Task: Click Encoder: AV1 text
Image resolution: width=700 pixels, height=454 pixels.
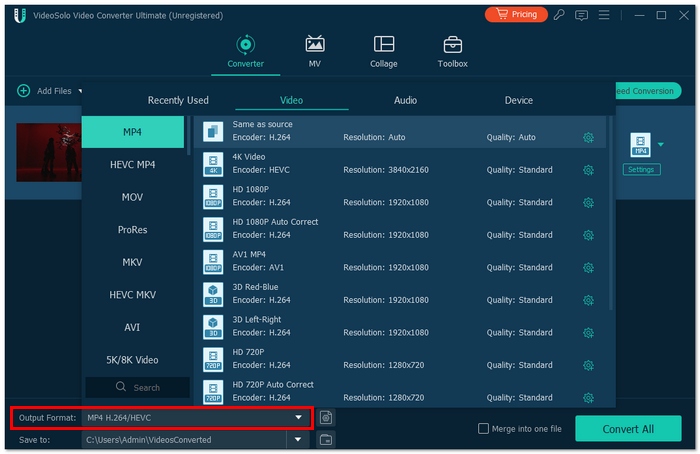Action: [x=258, y=267]
